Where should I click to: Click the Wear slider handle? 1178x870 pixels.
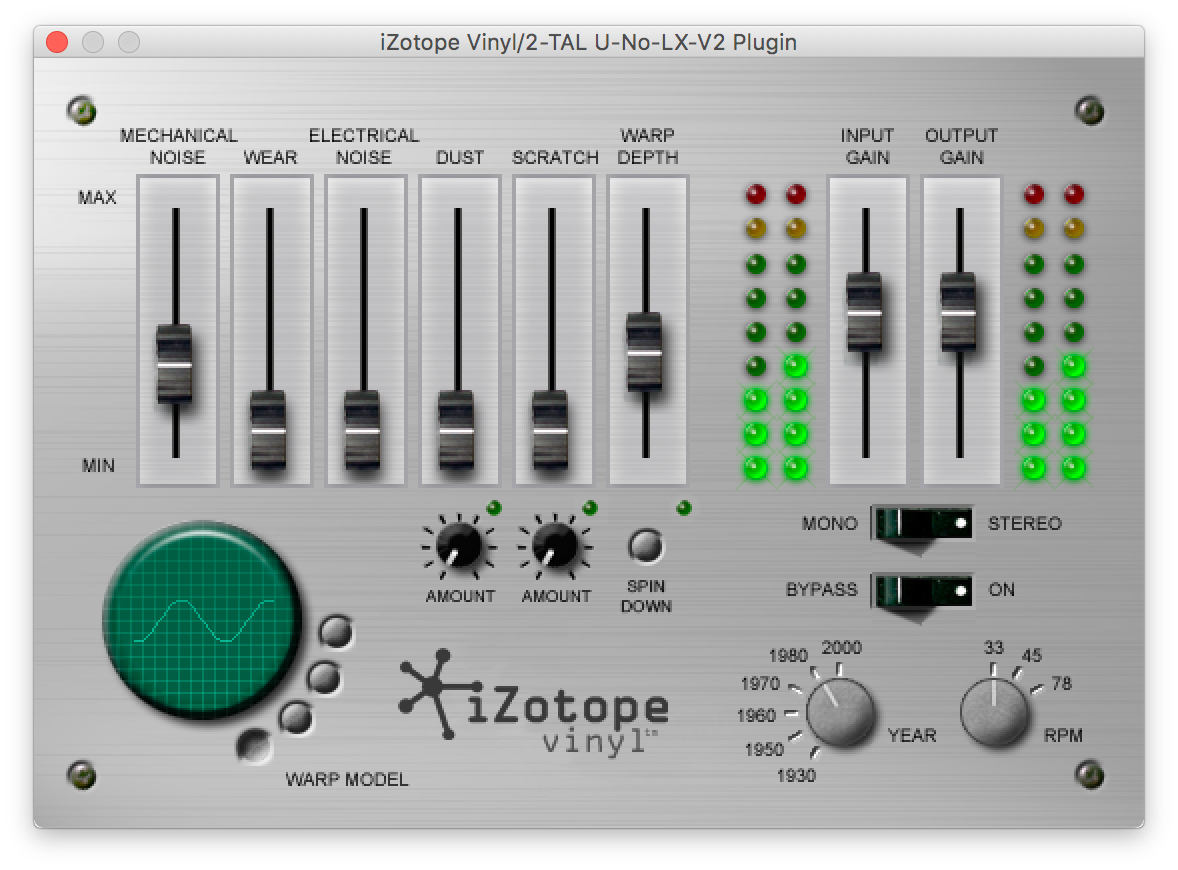click(268, 430)
